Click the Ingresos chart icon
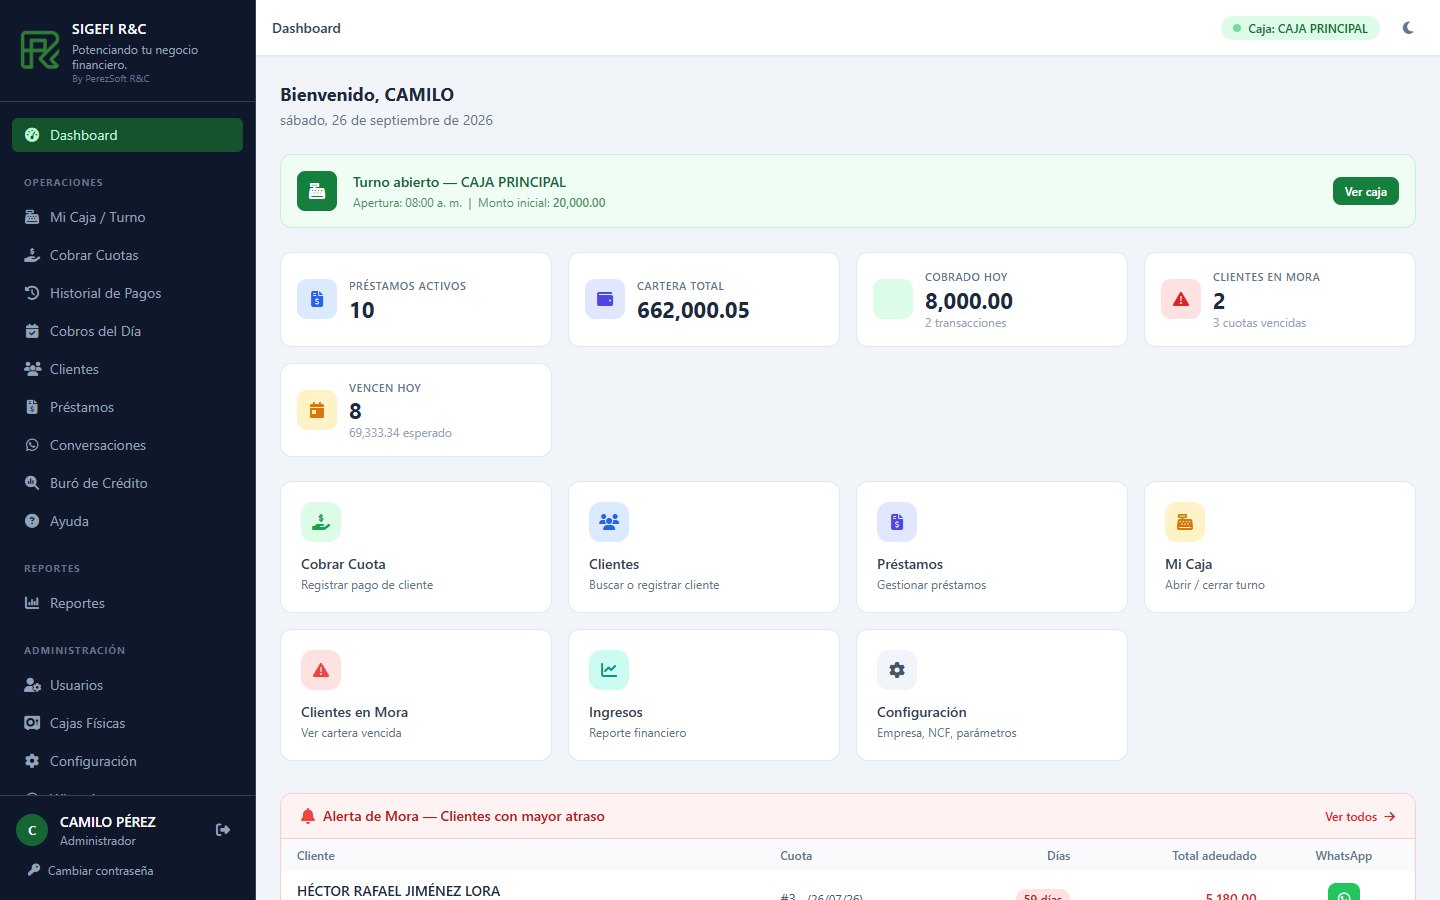 coord(609,670)
